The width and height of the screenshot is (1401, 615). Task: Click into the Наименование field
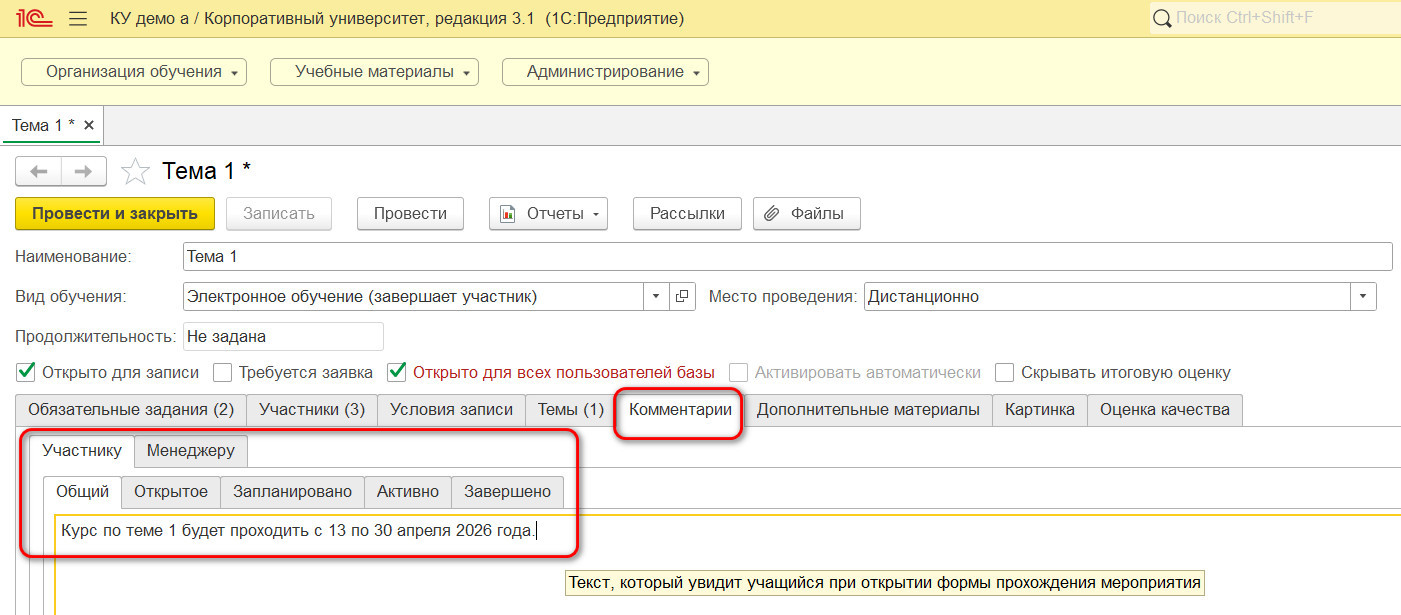coord(788,256)
